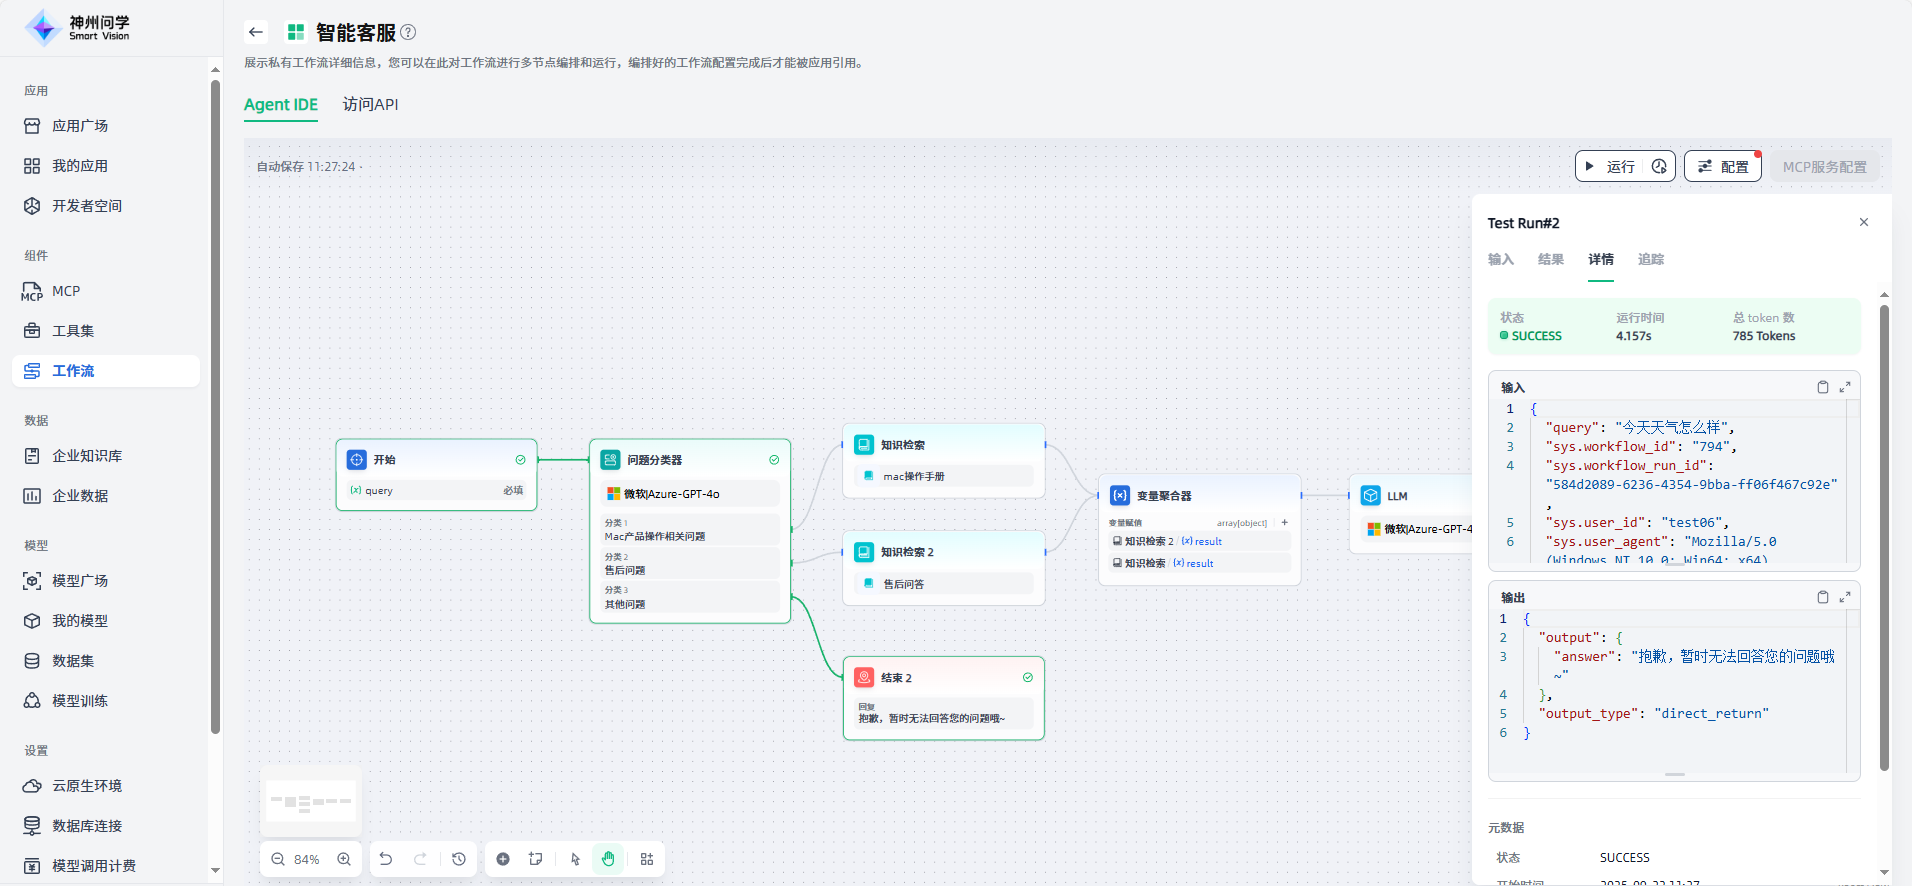The height and width of the screenshot is (886, 1912).
Task: Expand the 输出 code panel fullscreen
Action: pyautogui.click(x=1845, y=597)
